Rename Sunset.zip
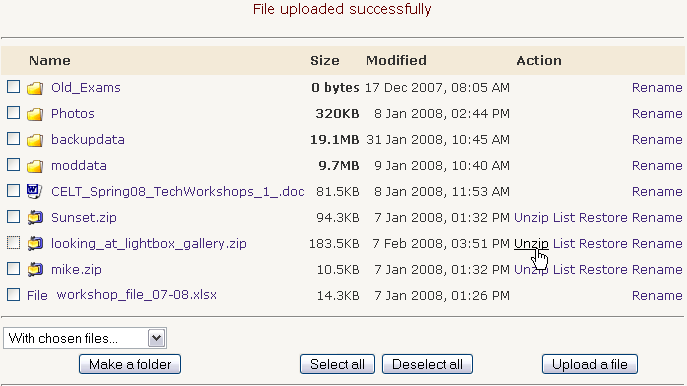The image size is (687, 386). 657,217
